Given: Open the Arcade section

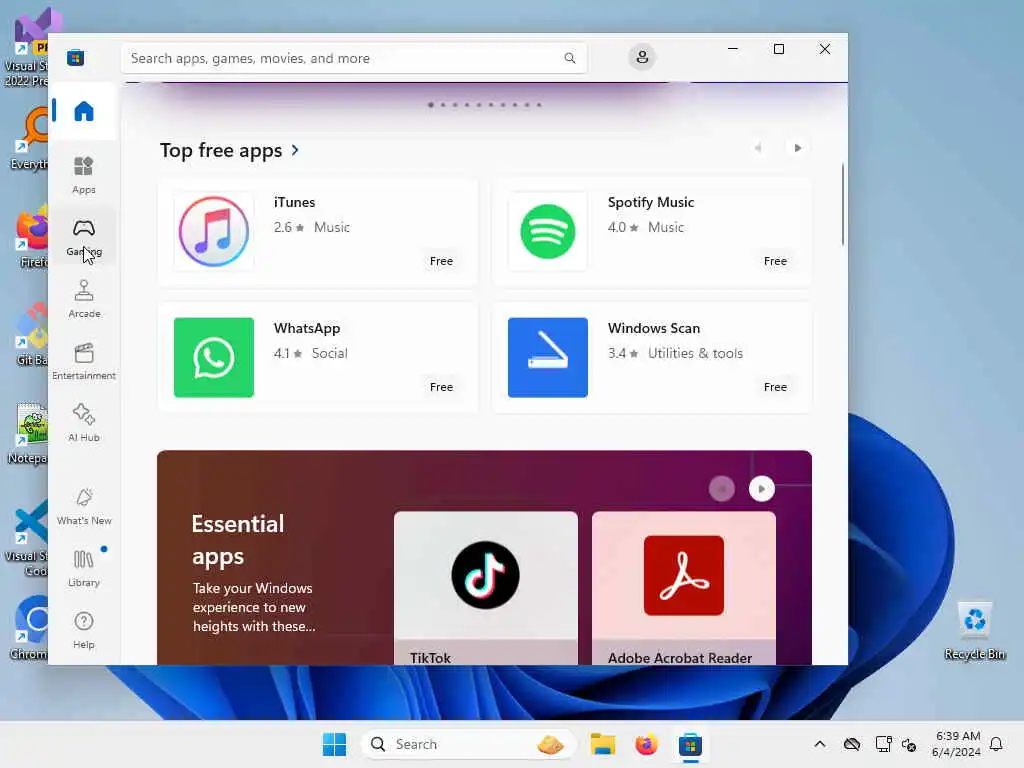Looking at the screenshot, I should 84,299.
